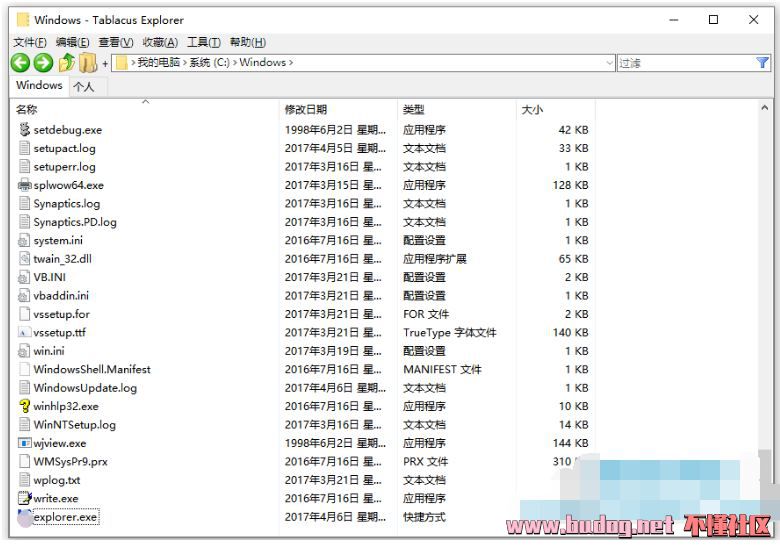Click the 快捷方式 type cell

(424, 517)
